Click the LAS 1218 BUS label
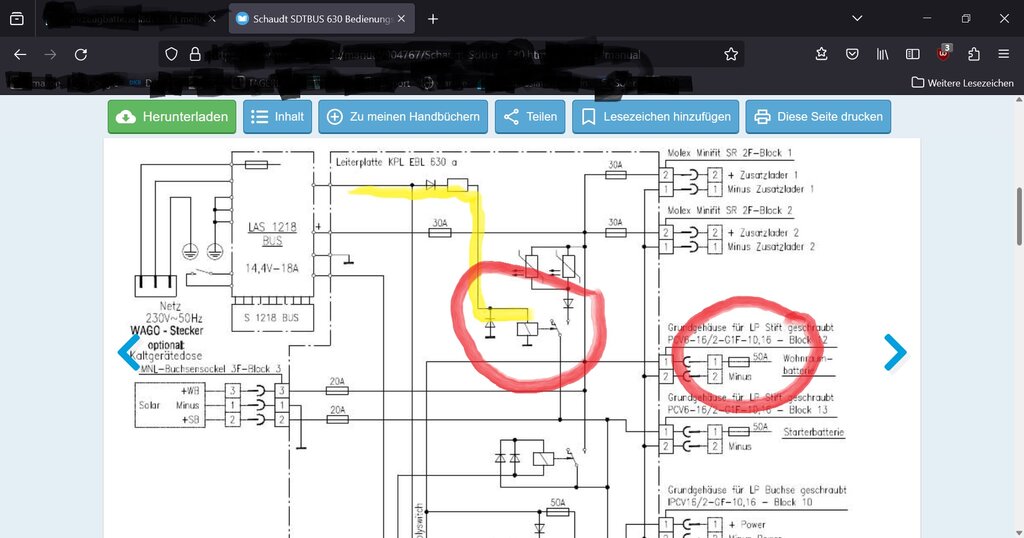The height and width of the screenshot is (538, 1024). click(272, 234)
